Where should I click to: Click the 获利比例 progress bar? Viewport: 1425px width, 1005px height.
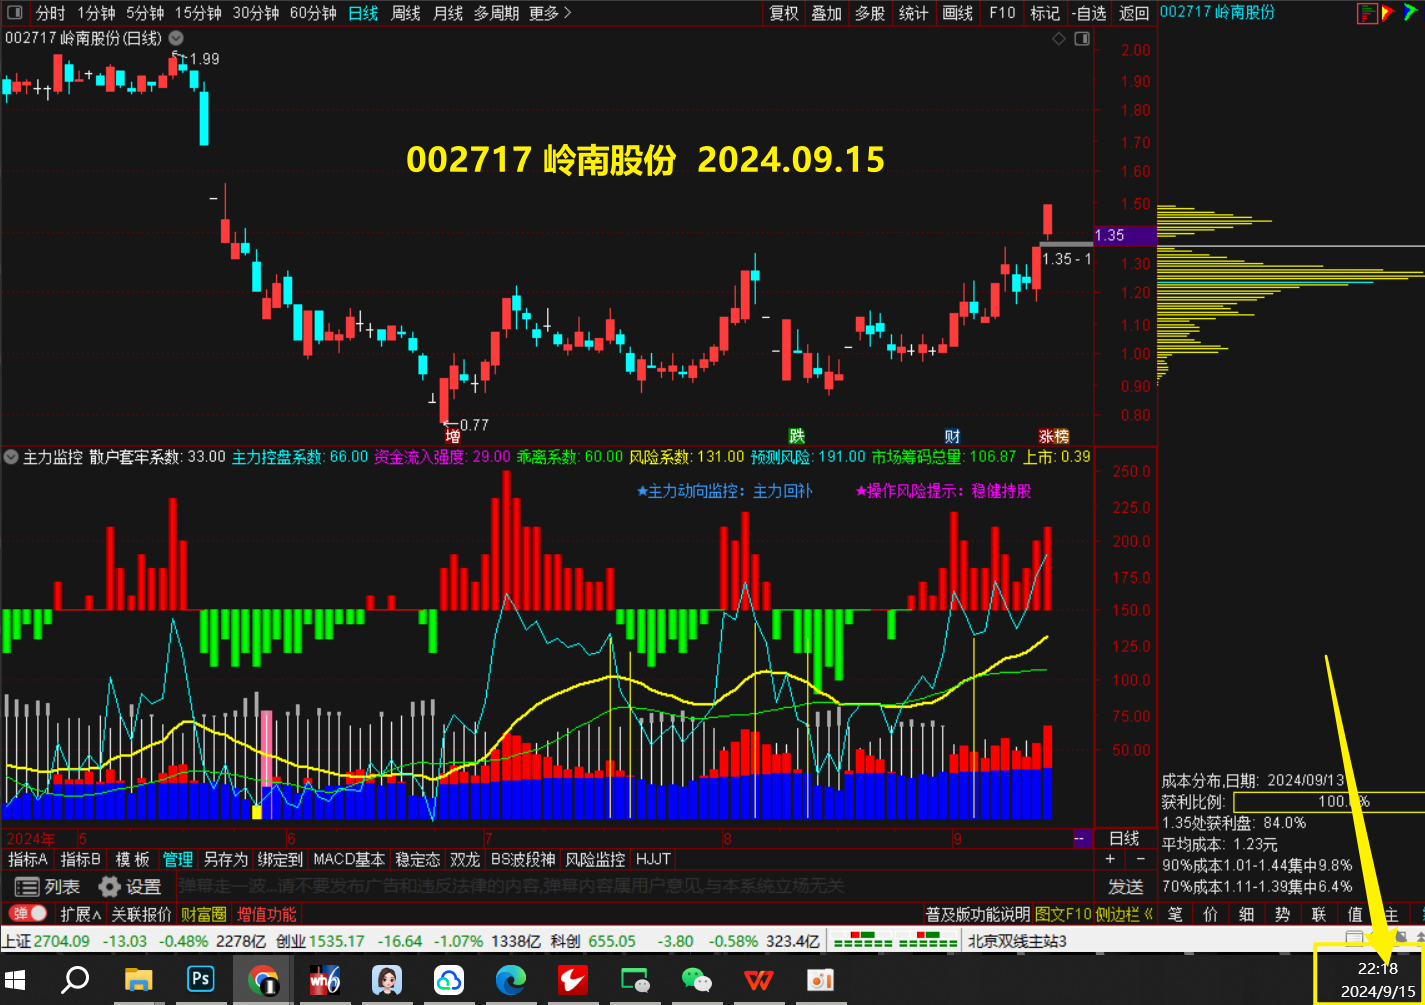point(1329,802)
